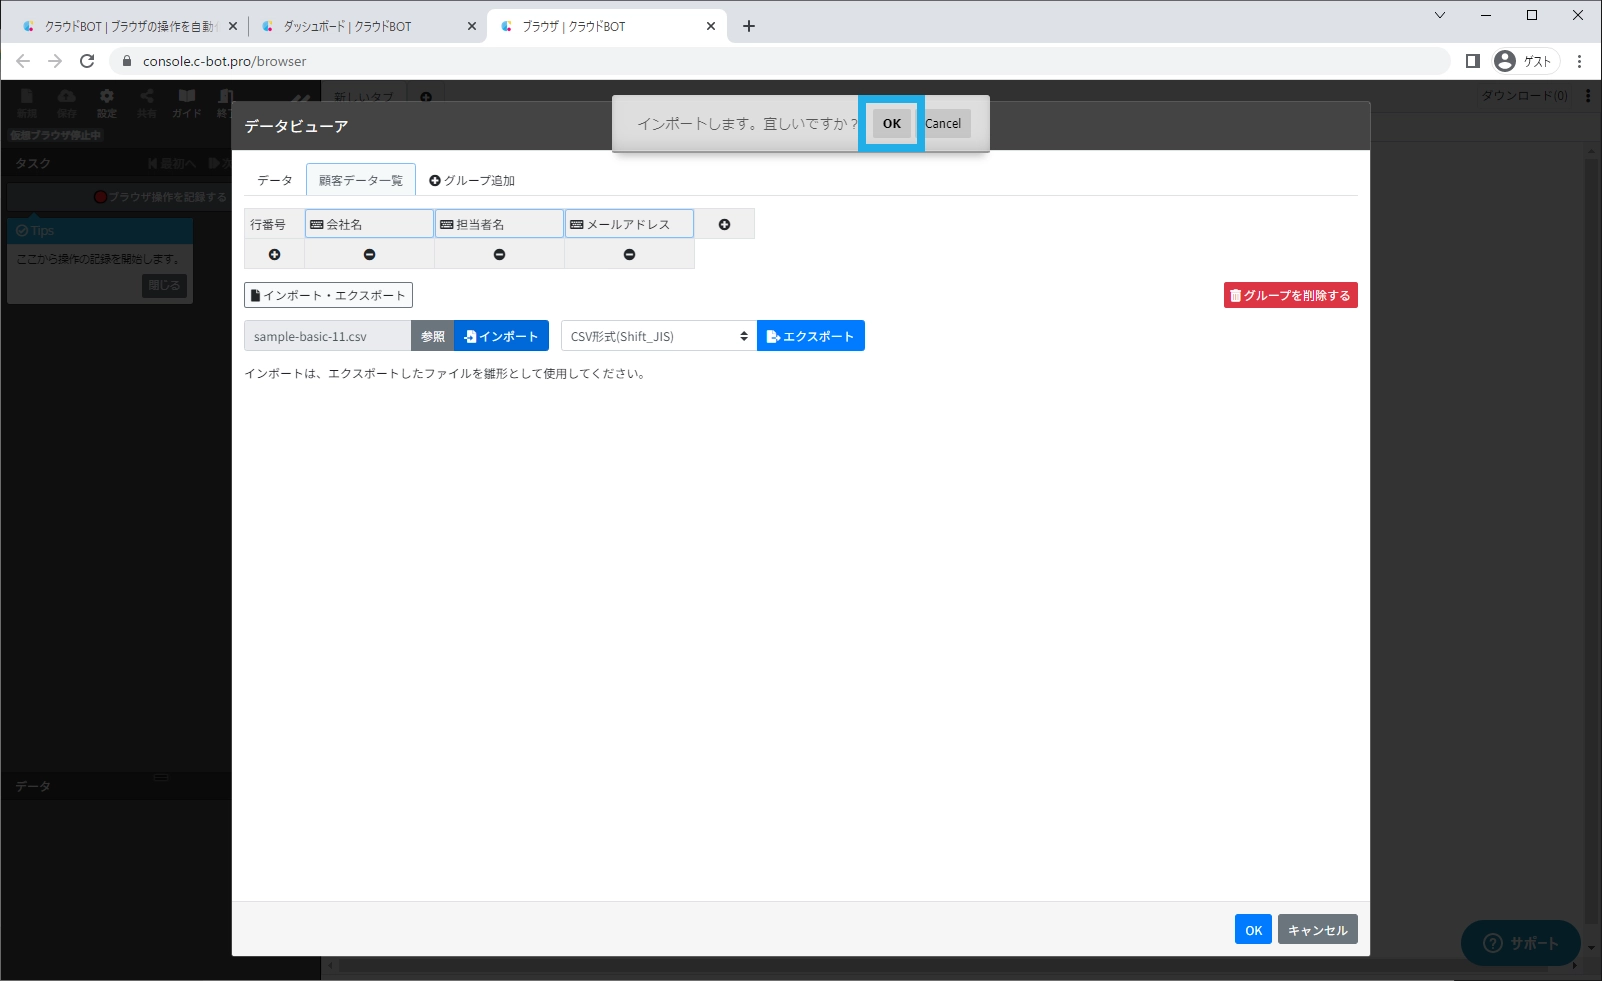
Task: Toggle the インポート・エクスポート section
Action: click(328, 295)
